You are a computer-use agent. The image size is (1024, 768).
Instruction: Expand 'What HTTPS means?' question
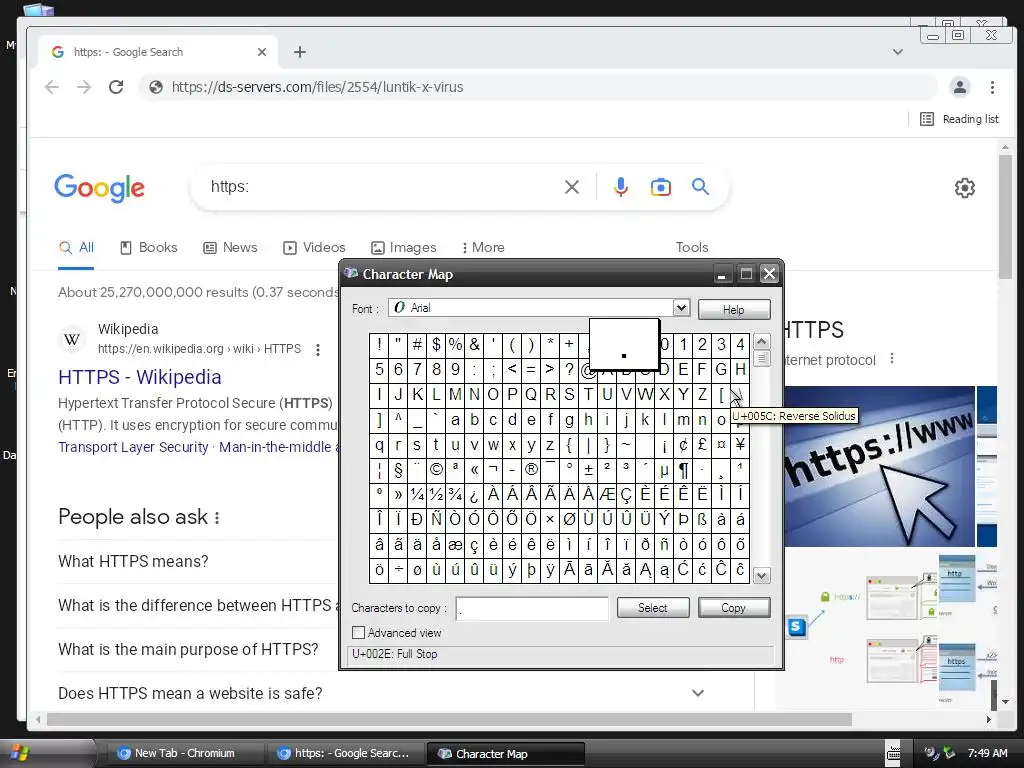coord(133,562)
